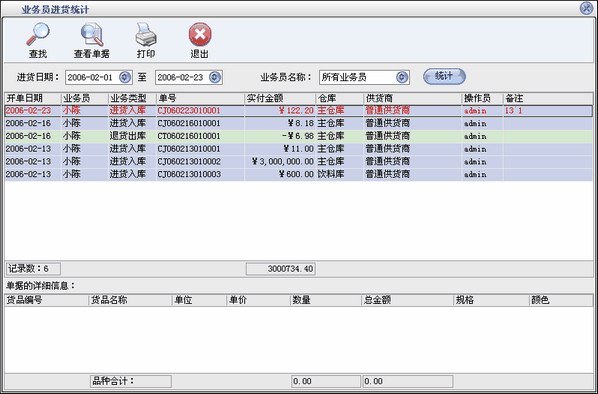The width and height of the screenshot is (598, 394).
Task: Select the 饮料库 warehouse row
Action: pyautogui.click(x=299, y=174)
